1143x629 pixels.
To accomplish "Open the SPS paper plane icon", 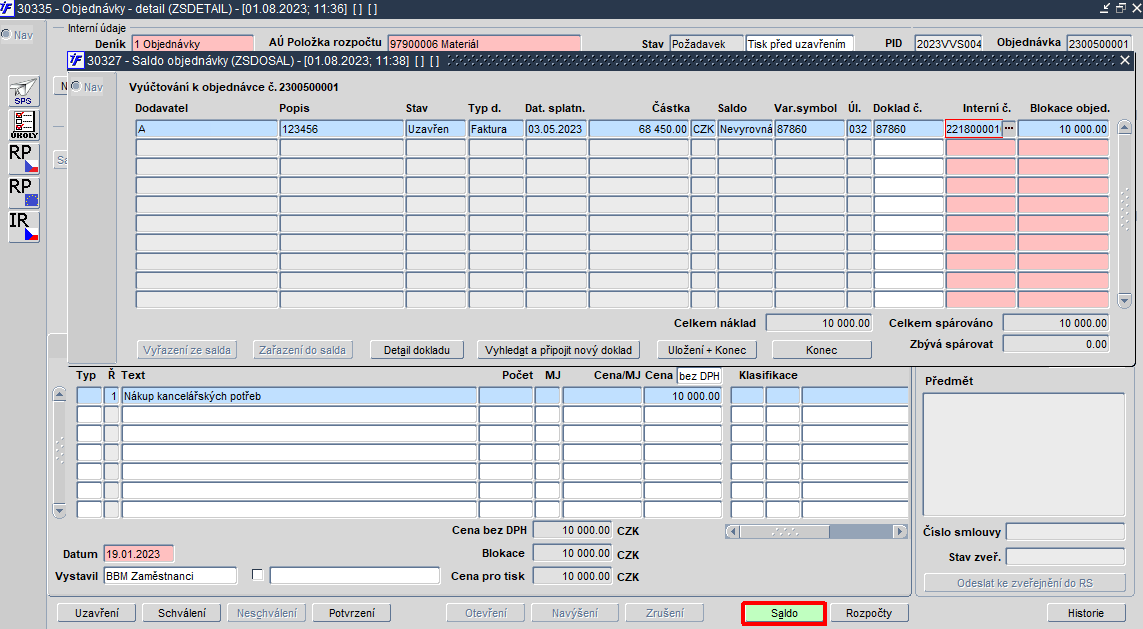I will [x=23, y=91].
